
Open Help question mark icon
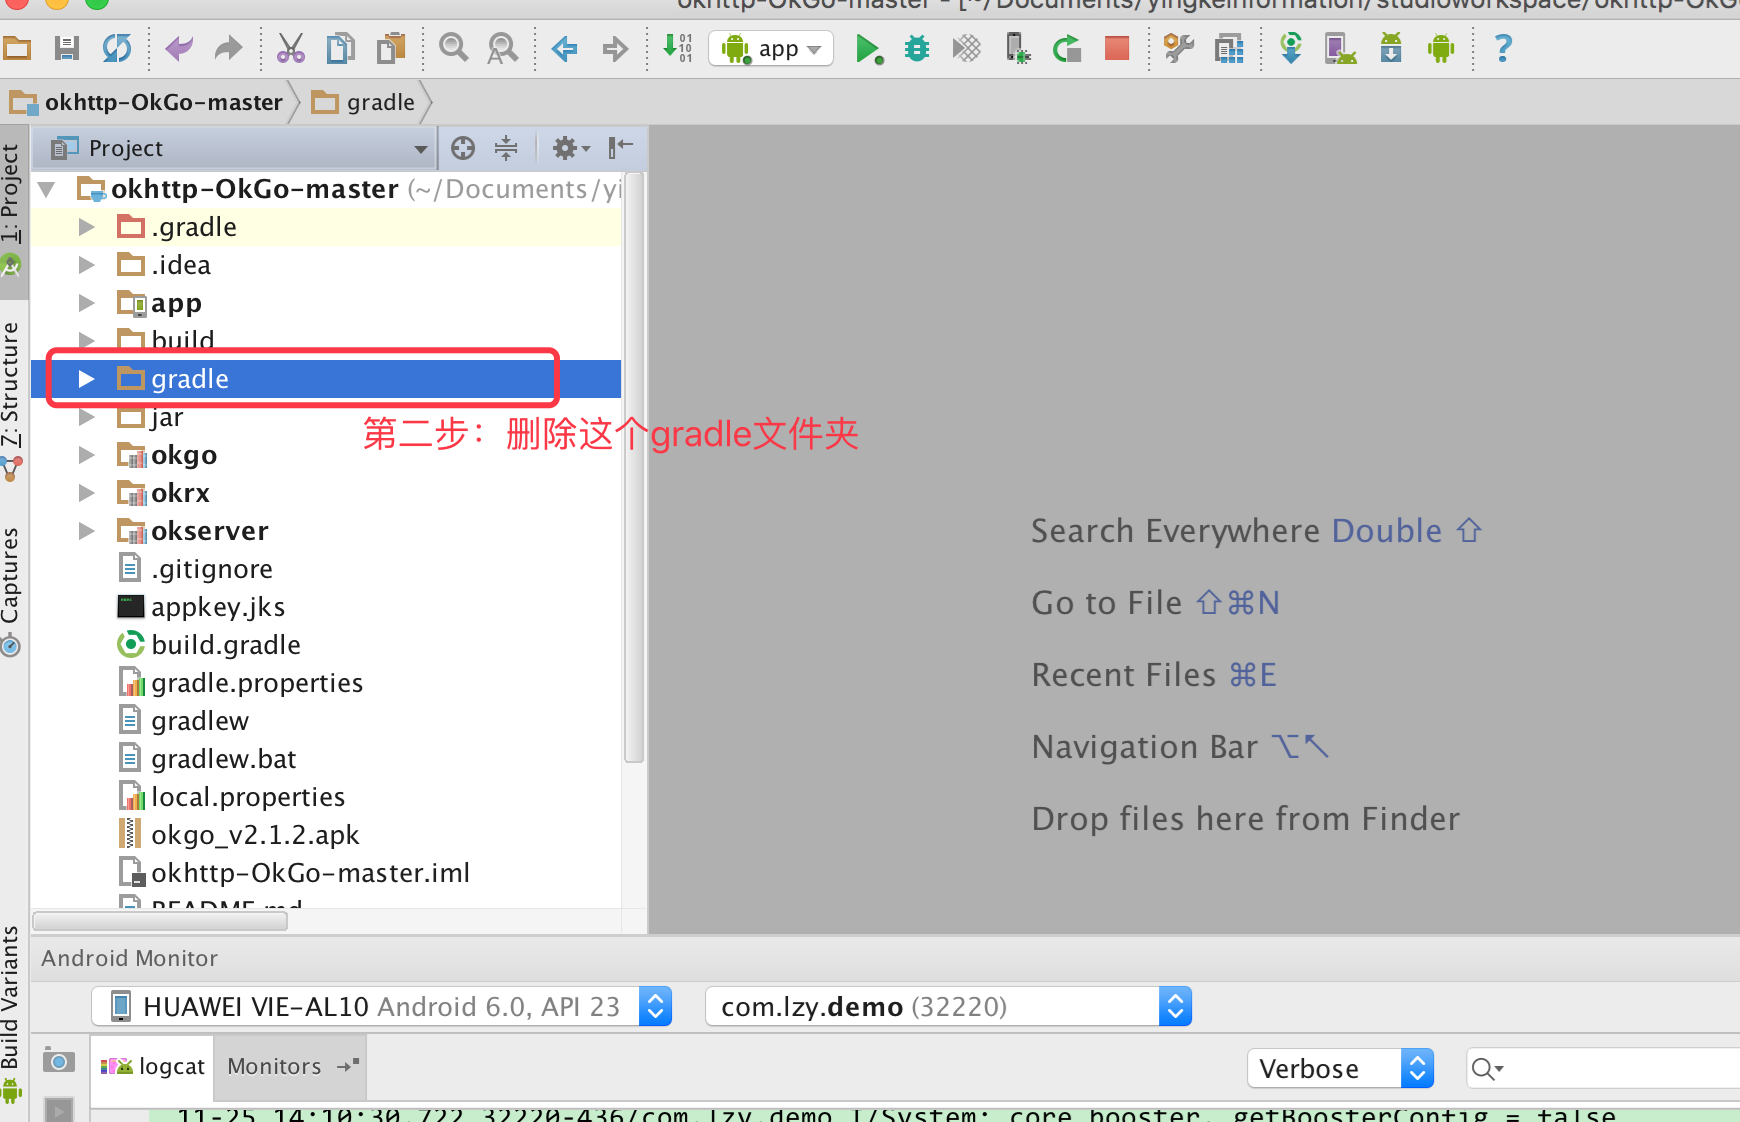(1503, 48)
